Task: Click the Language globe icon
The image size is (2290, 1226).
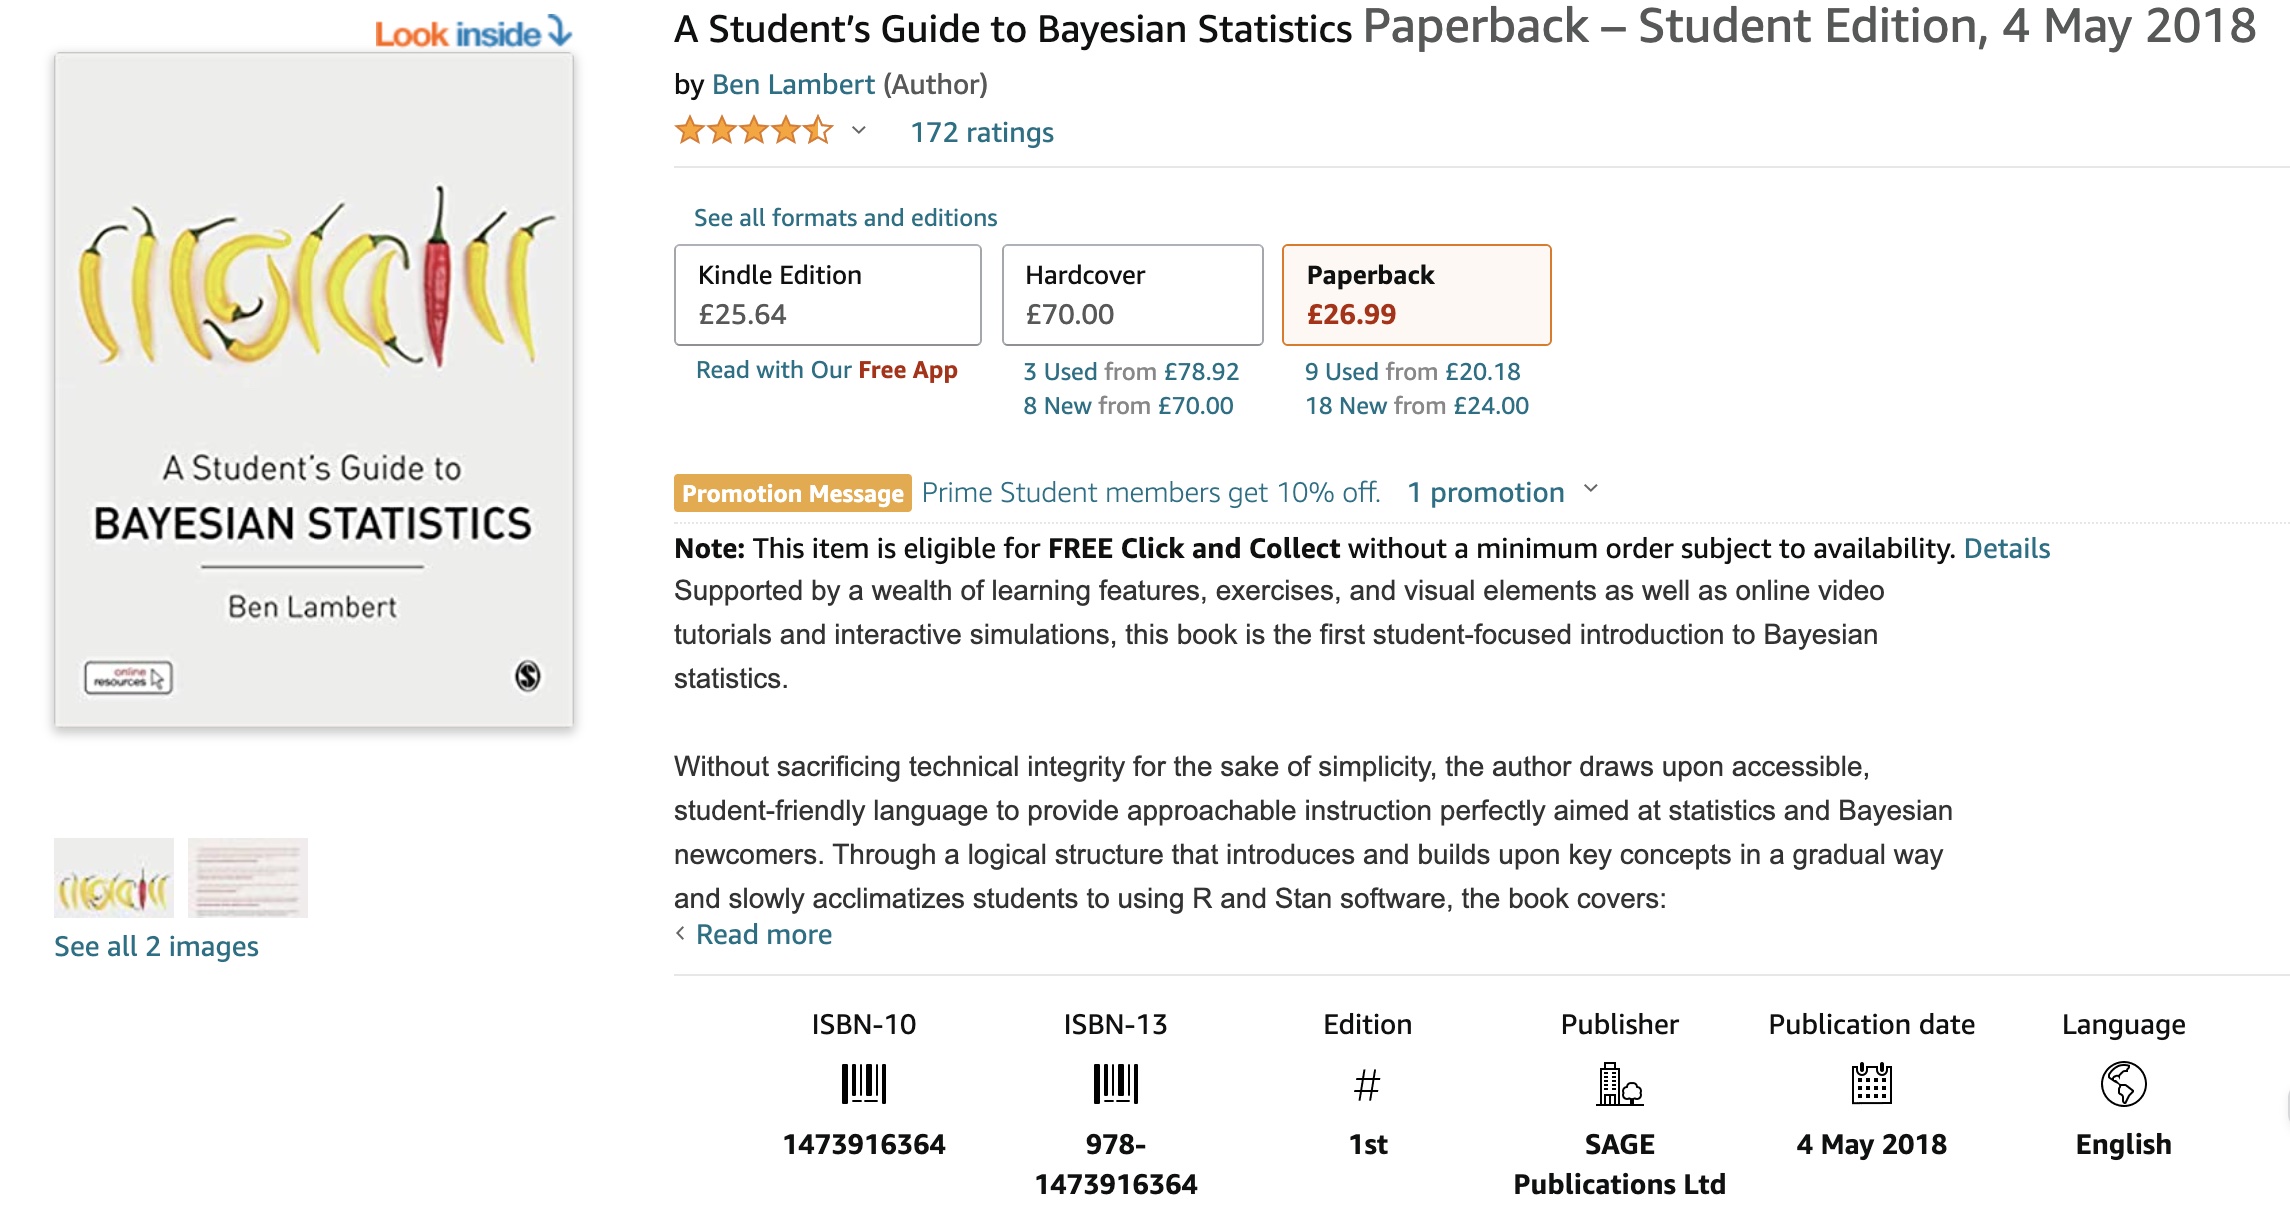Action: [x=2124, y=1084]
